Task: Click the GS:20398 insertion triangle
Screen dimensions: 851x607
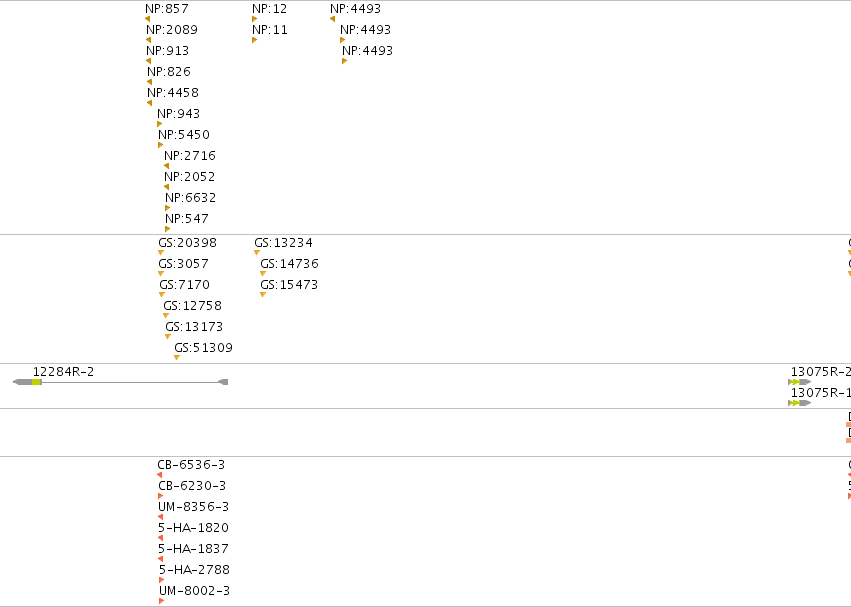Action: point(161,252)
